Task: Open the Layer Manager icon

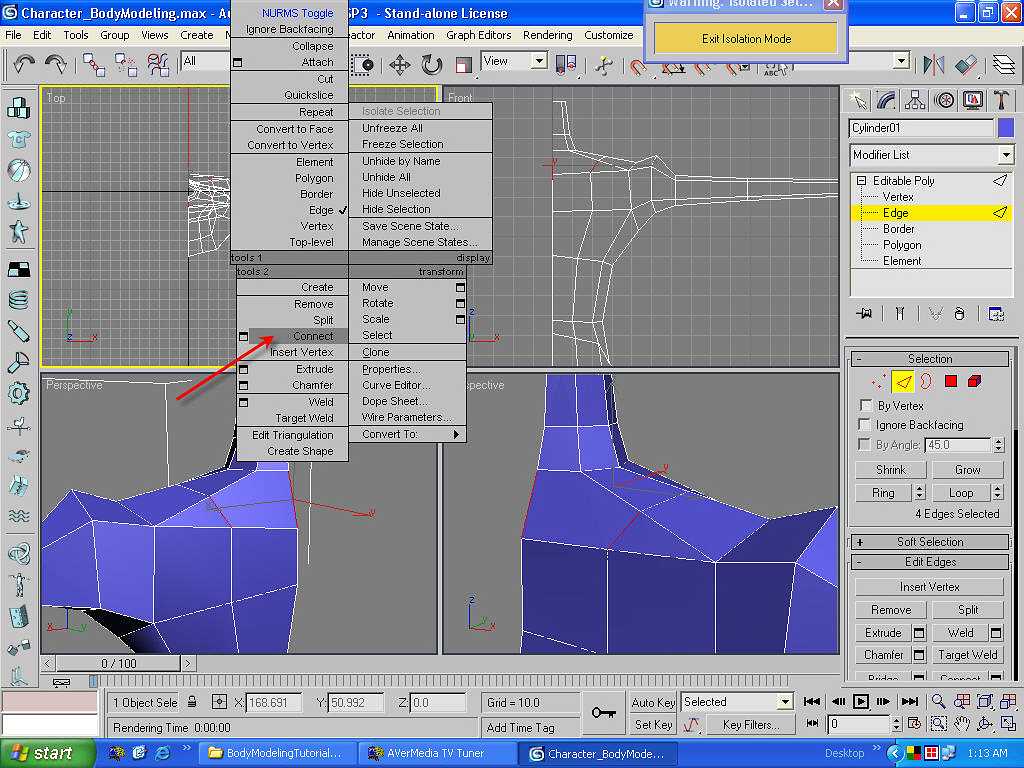Action: coord(1004,64)
